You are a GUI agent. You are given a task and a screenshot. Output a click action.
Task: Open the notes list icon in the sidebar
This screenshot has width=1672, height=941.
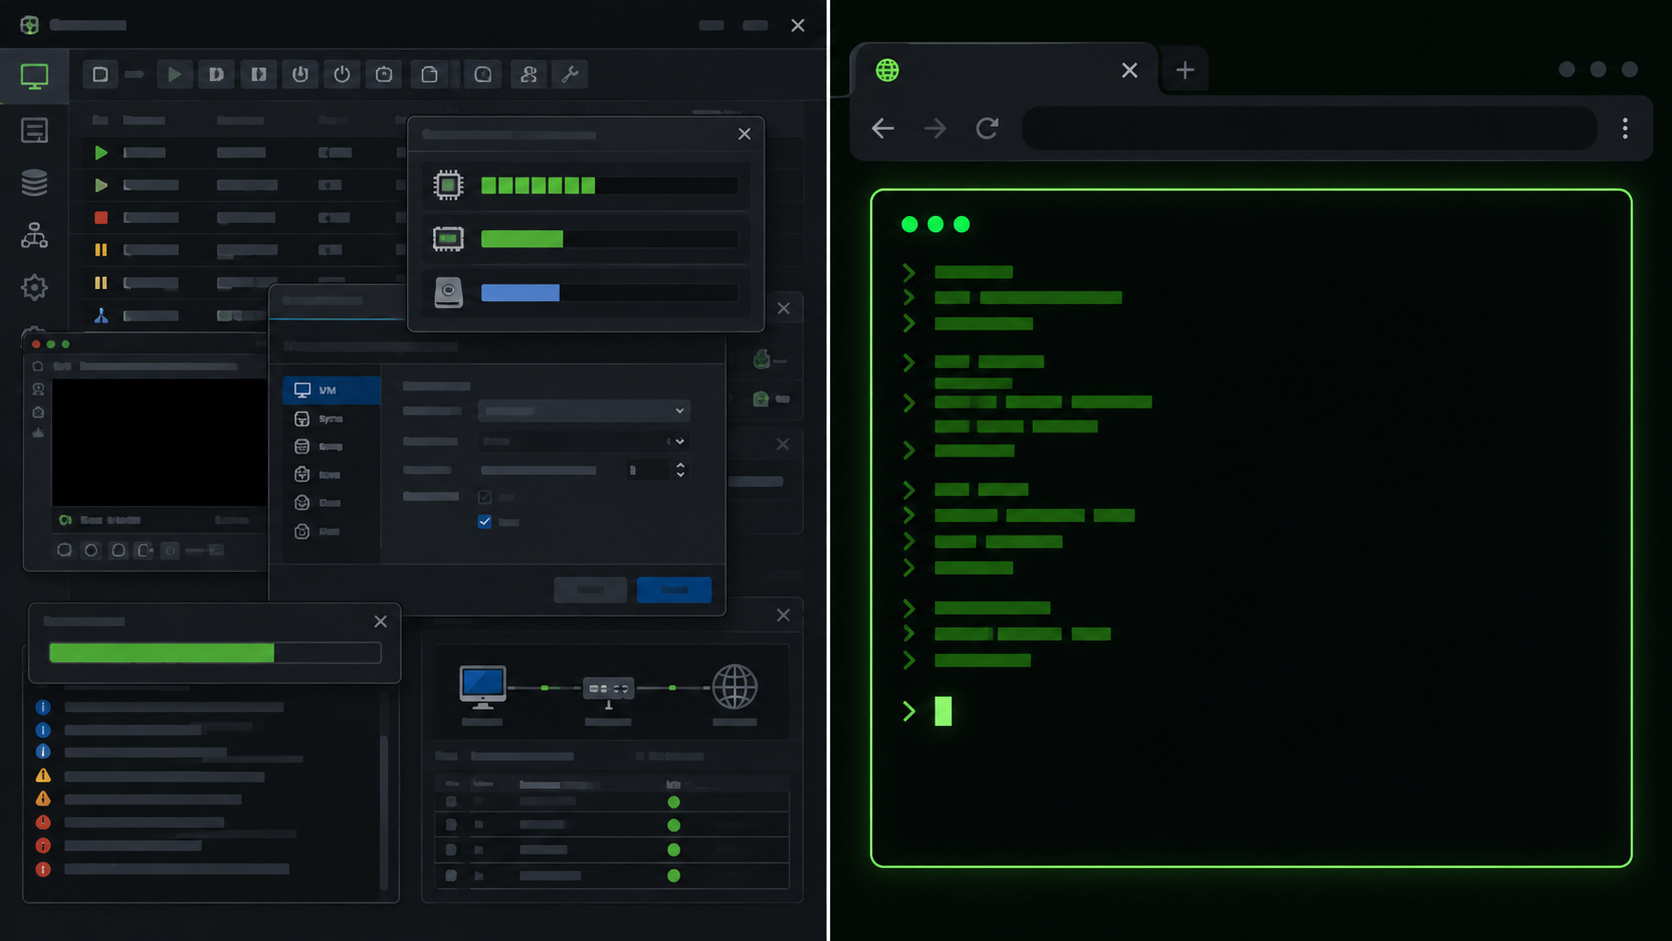click(34, 130)
